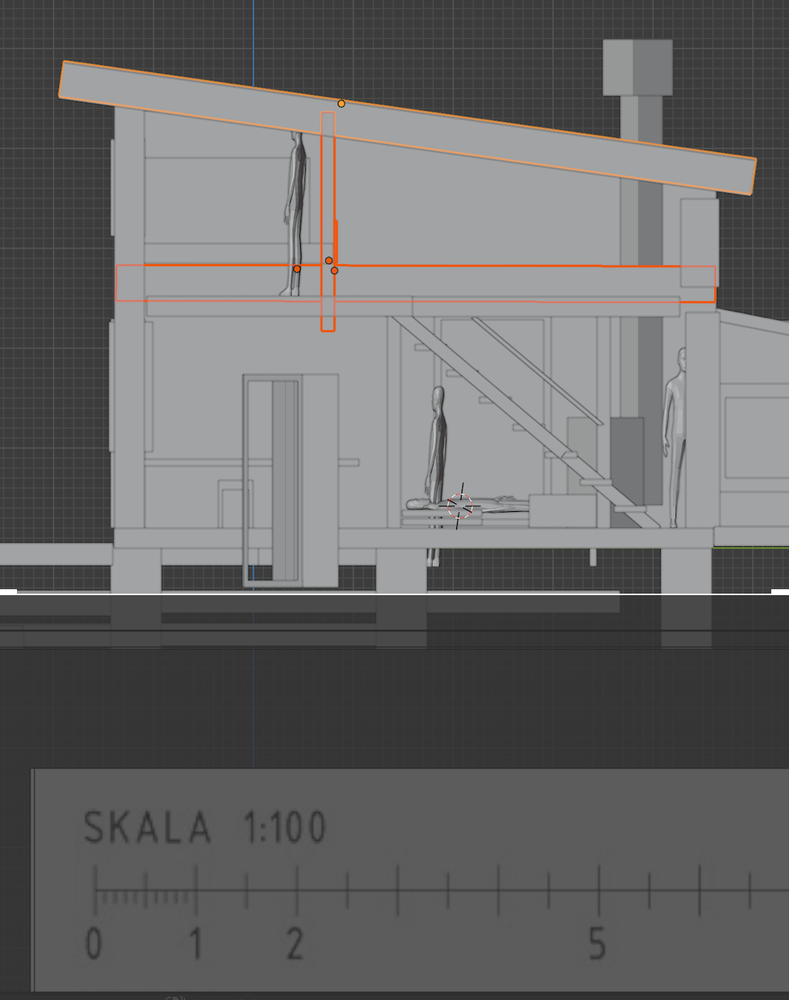Select the sloped roof slab
Viewport: 789px width, 1000px height.
[x=500, y=142]
